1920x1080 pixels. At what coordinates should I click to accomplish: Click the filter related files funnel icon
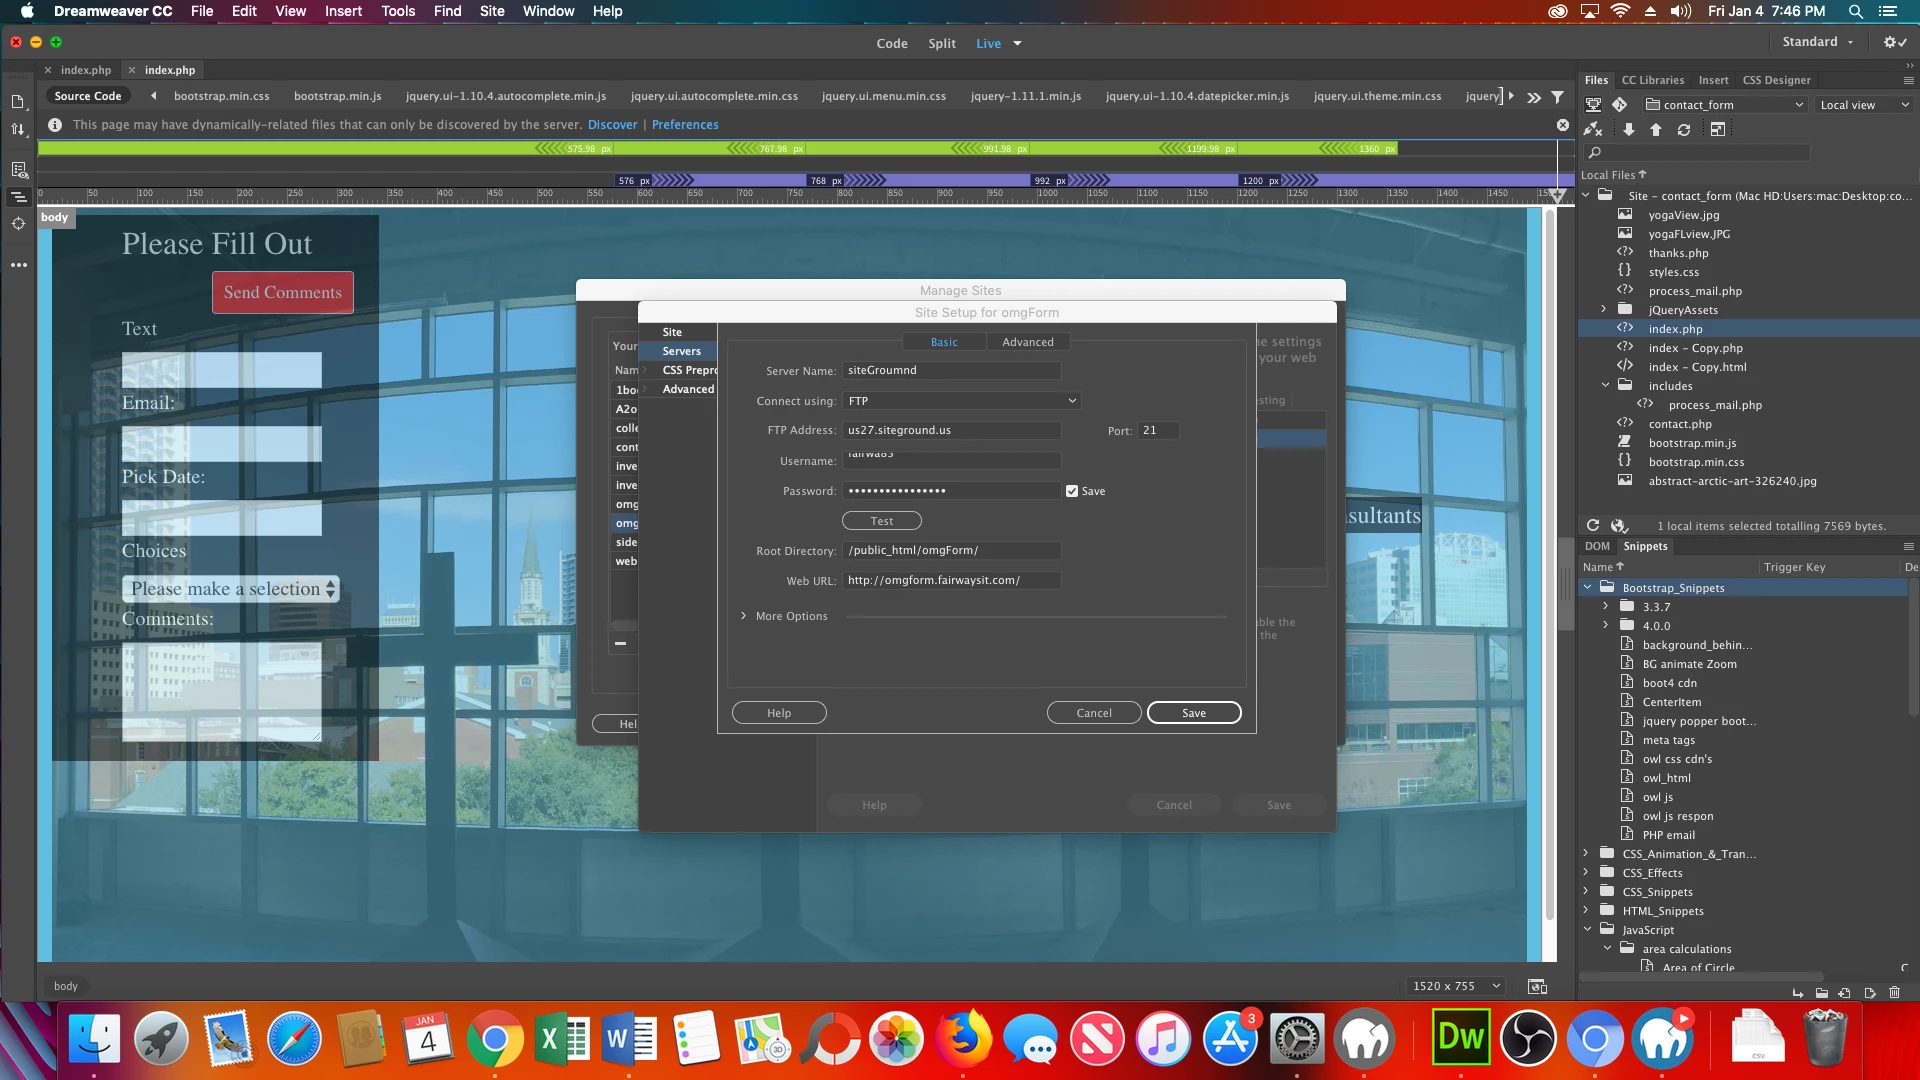(1557, 97)
